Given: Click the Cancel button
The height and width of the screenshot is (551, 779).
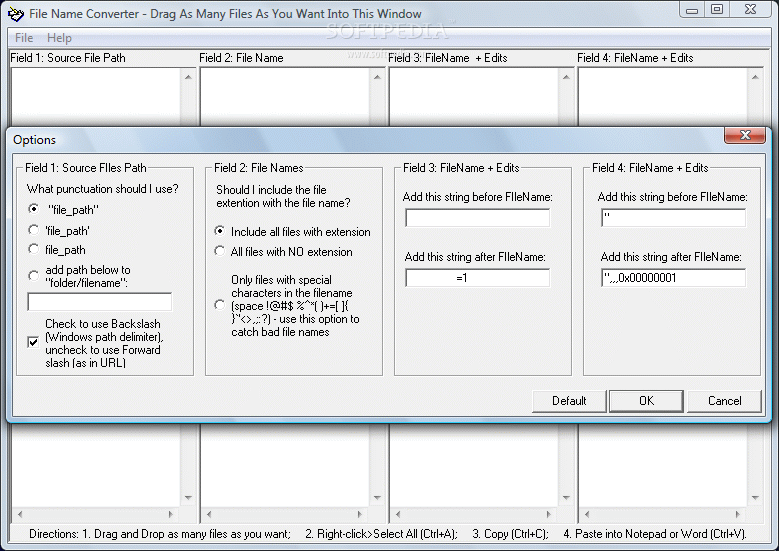Looking at the screenshot, I should [x=724, y=401].
